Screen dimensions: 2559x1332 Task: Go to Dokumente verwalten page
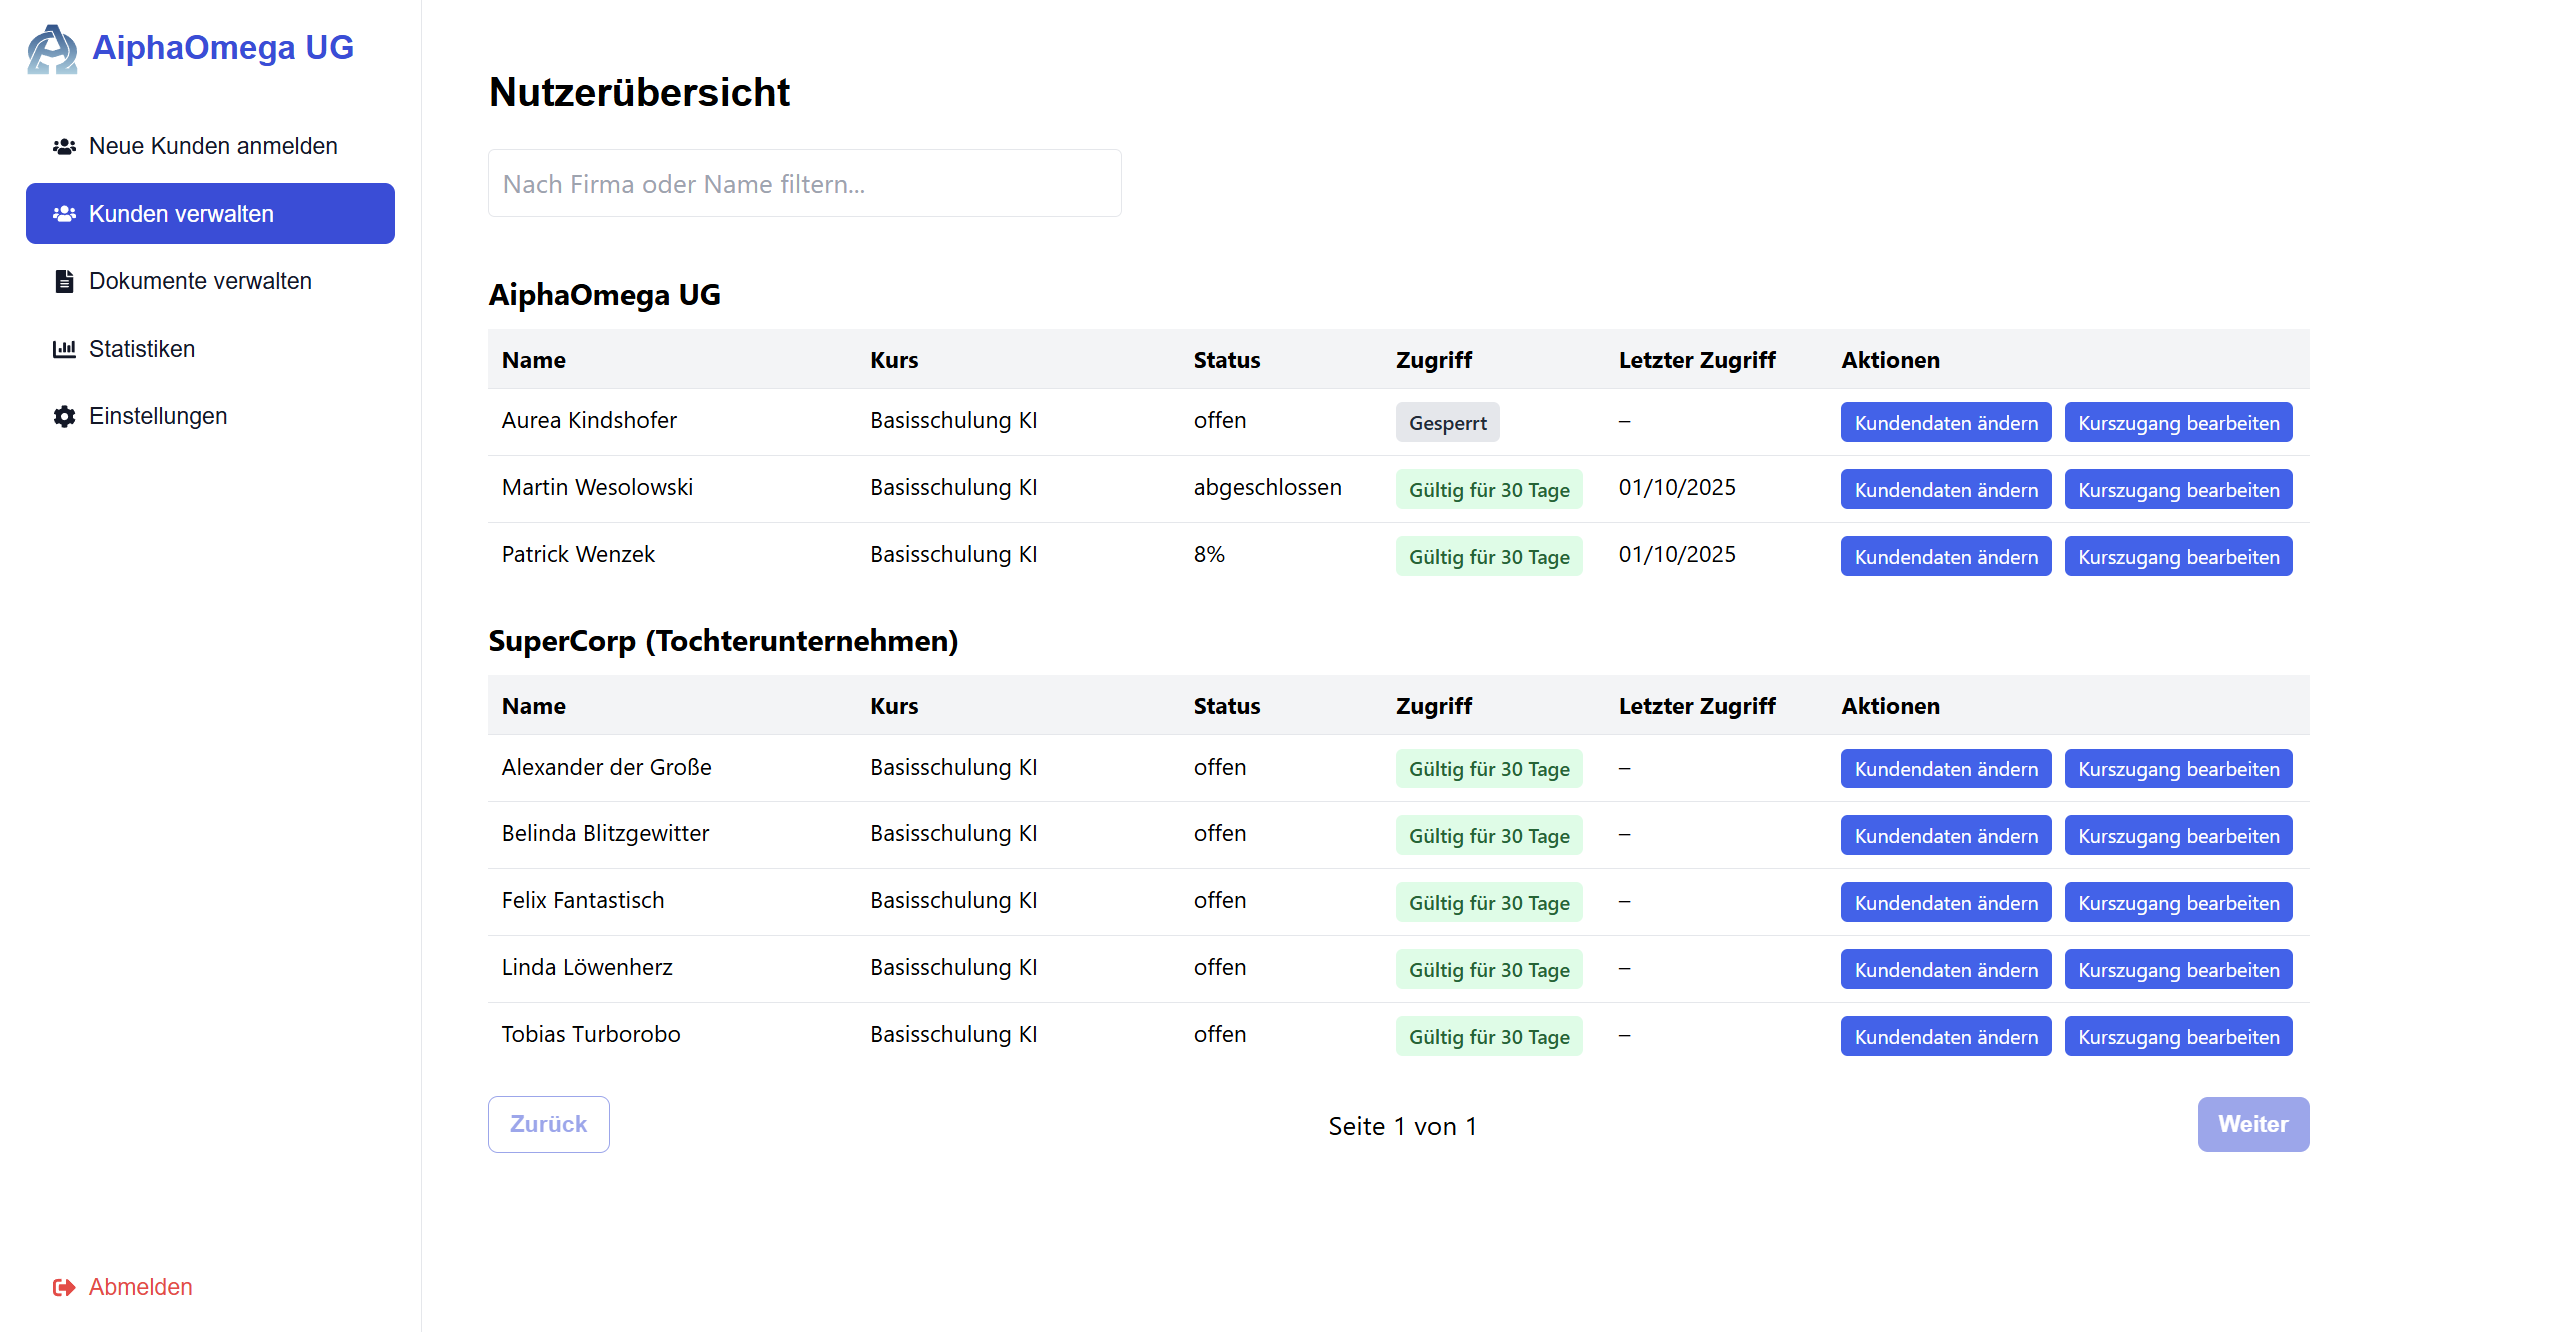click(200, 281)
